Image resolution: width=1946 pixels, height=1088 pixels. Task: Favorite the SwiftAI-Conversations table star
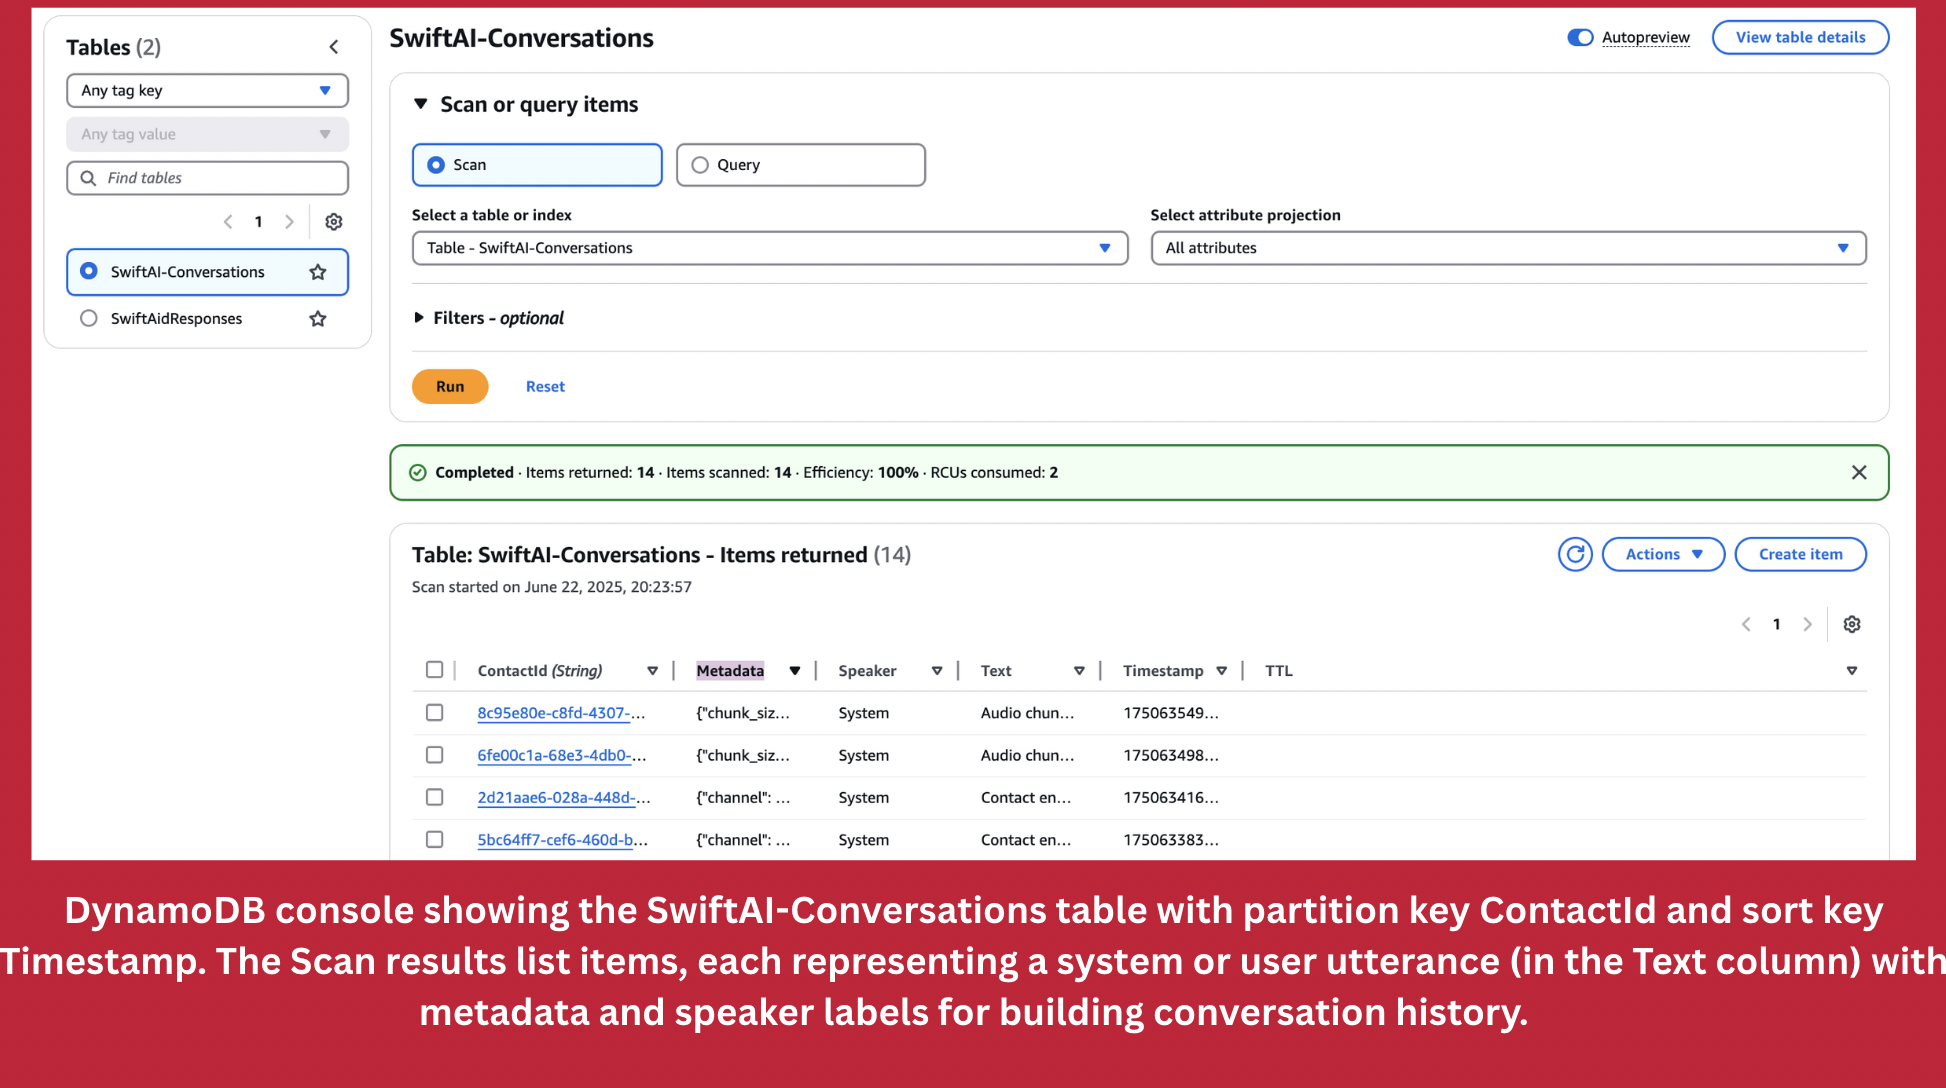coord(318,272)
